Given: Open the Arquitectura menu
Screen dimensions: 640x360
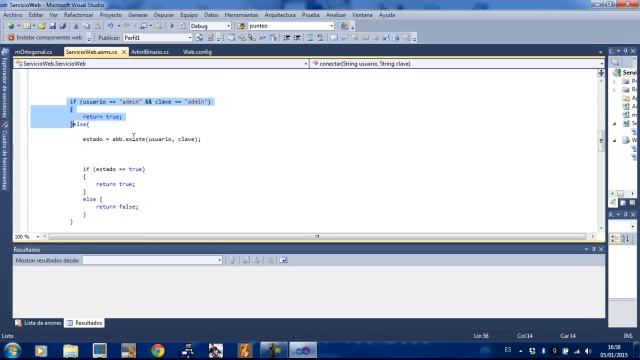Looking at the screenshot, I should click(x=280, y=15).
